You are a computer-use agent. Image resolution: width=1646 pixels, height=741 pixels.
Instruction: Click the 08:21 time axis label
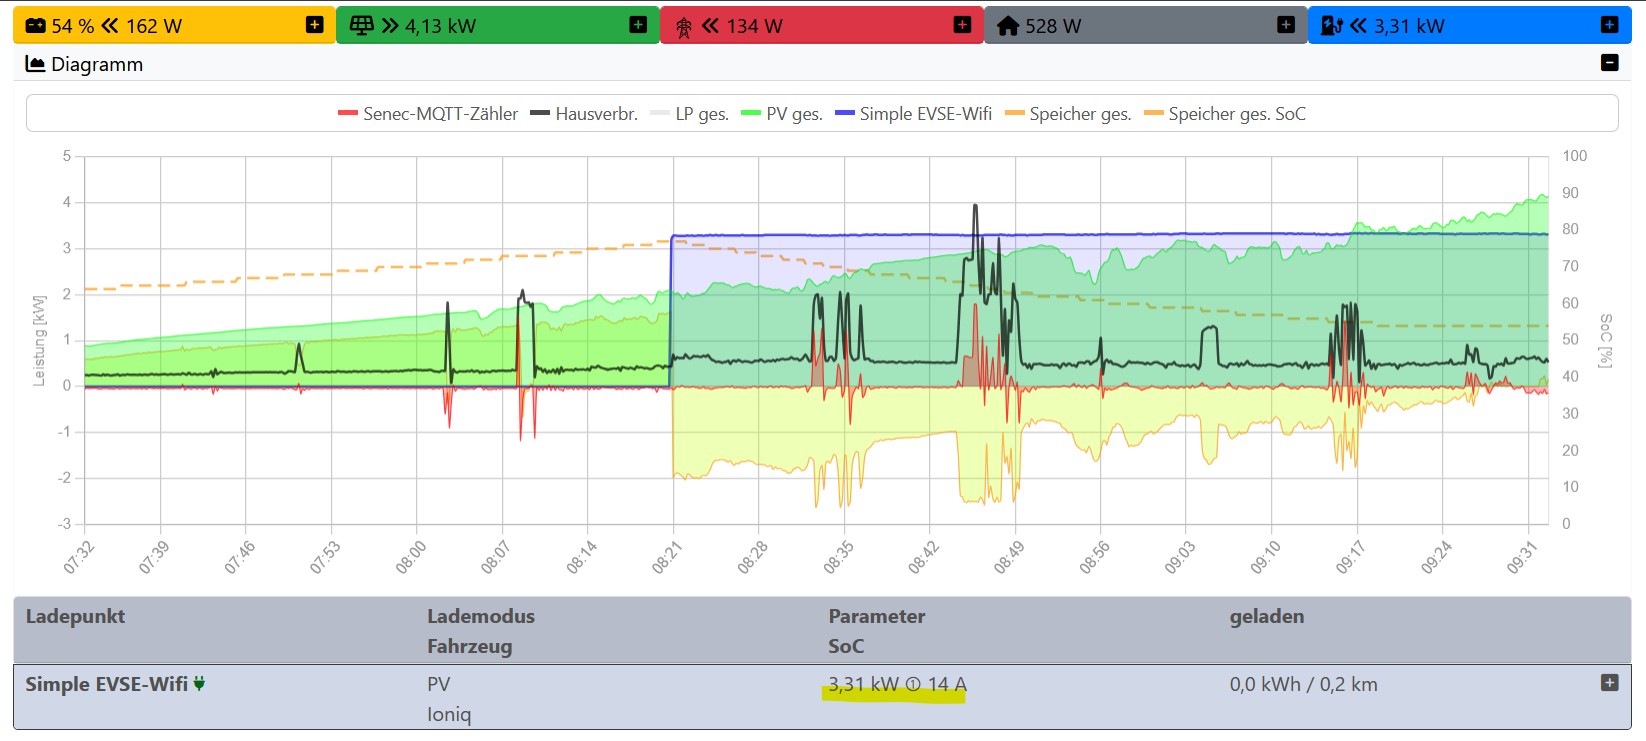click(x=666, y=558)
